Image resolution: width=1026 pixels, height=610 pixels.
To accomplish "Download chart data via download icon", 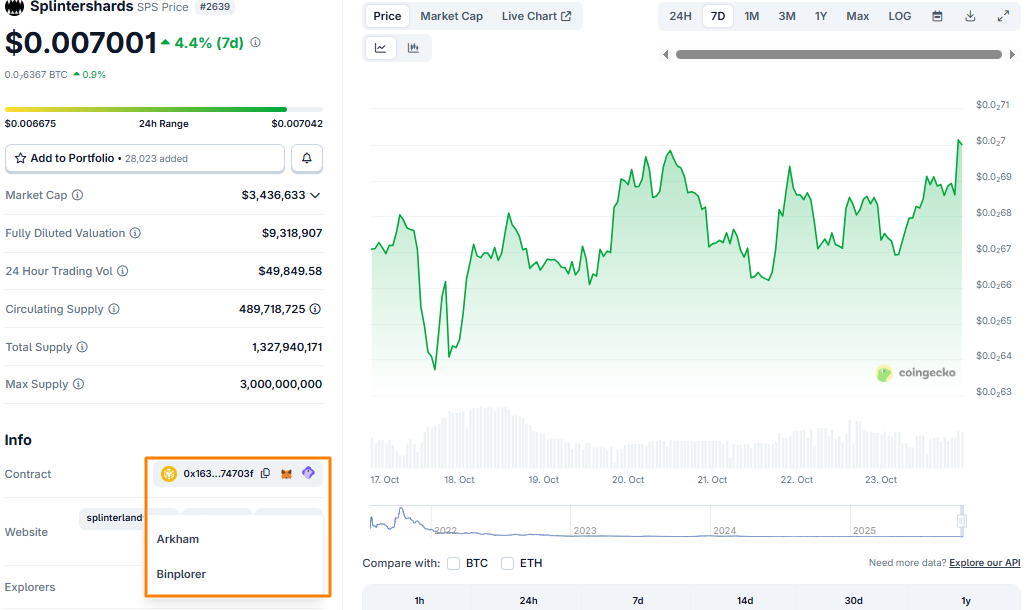I will click(x=970, y=16).
